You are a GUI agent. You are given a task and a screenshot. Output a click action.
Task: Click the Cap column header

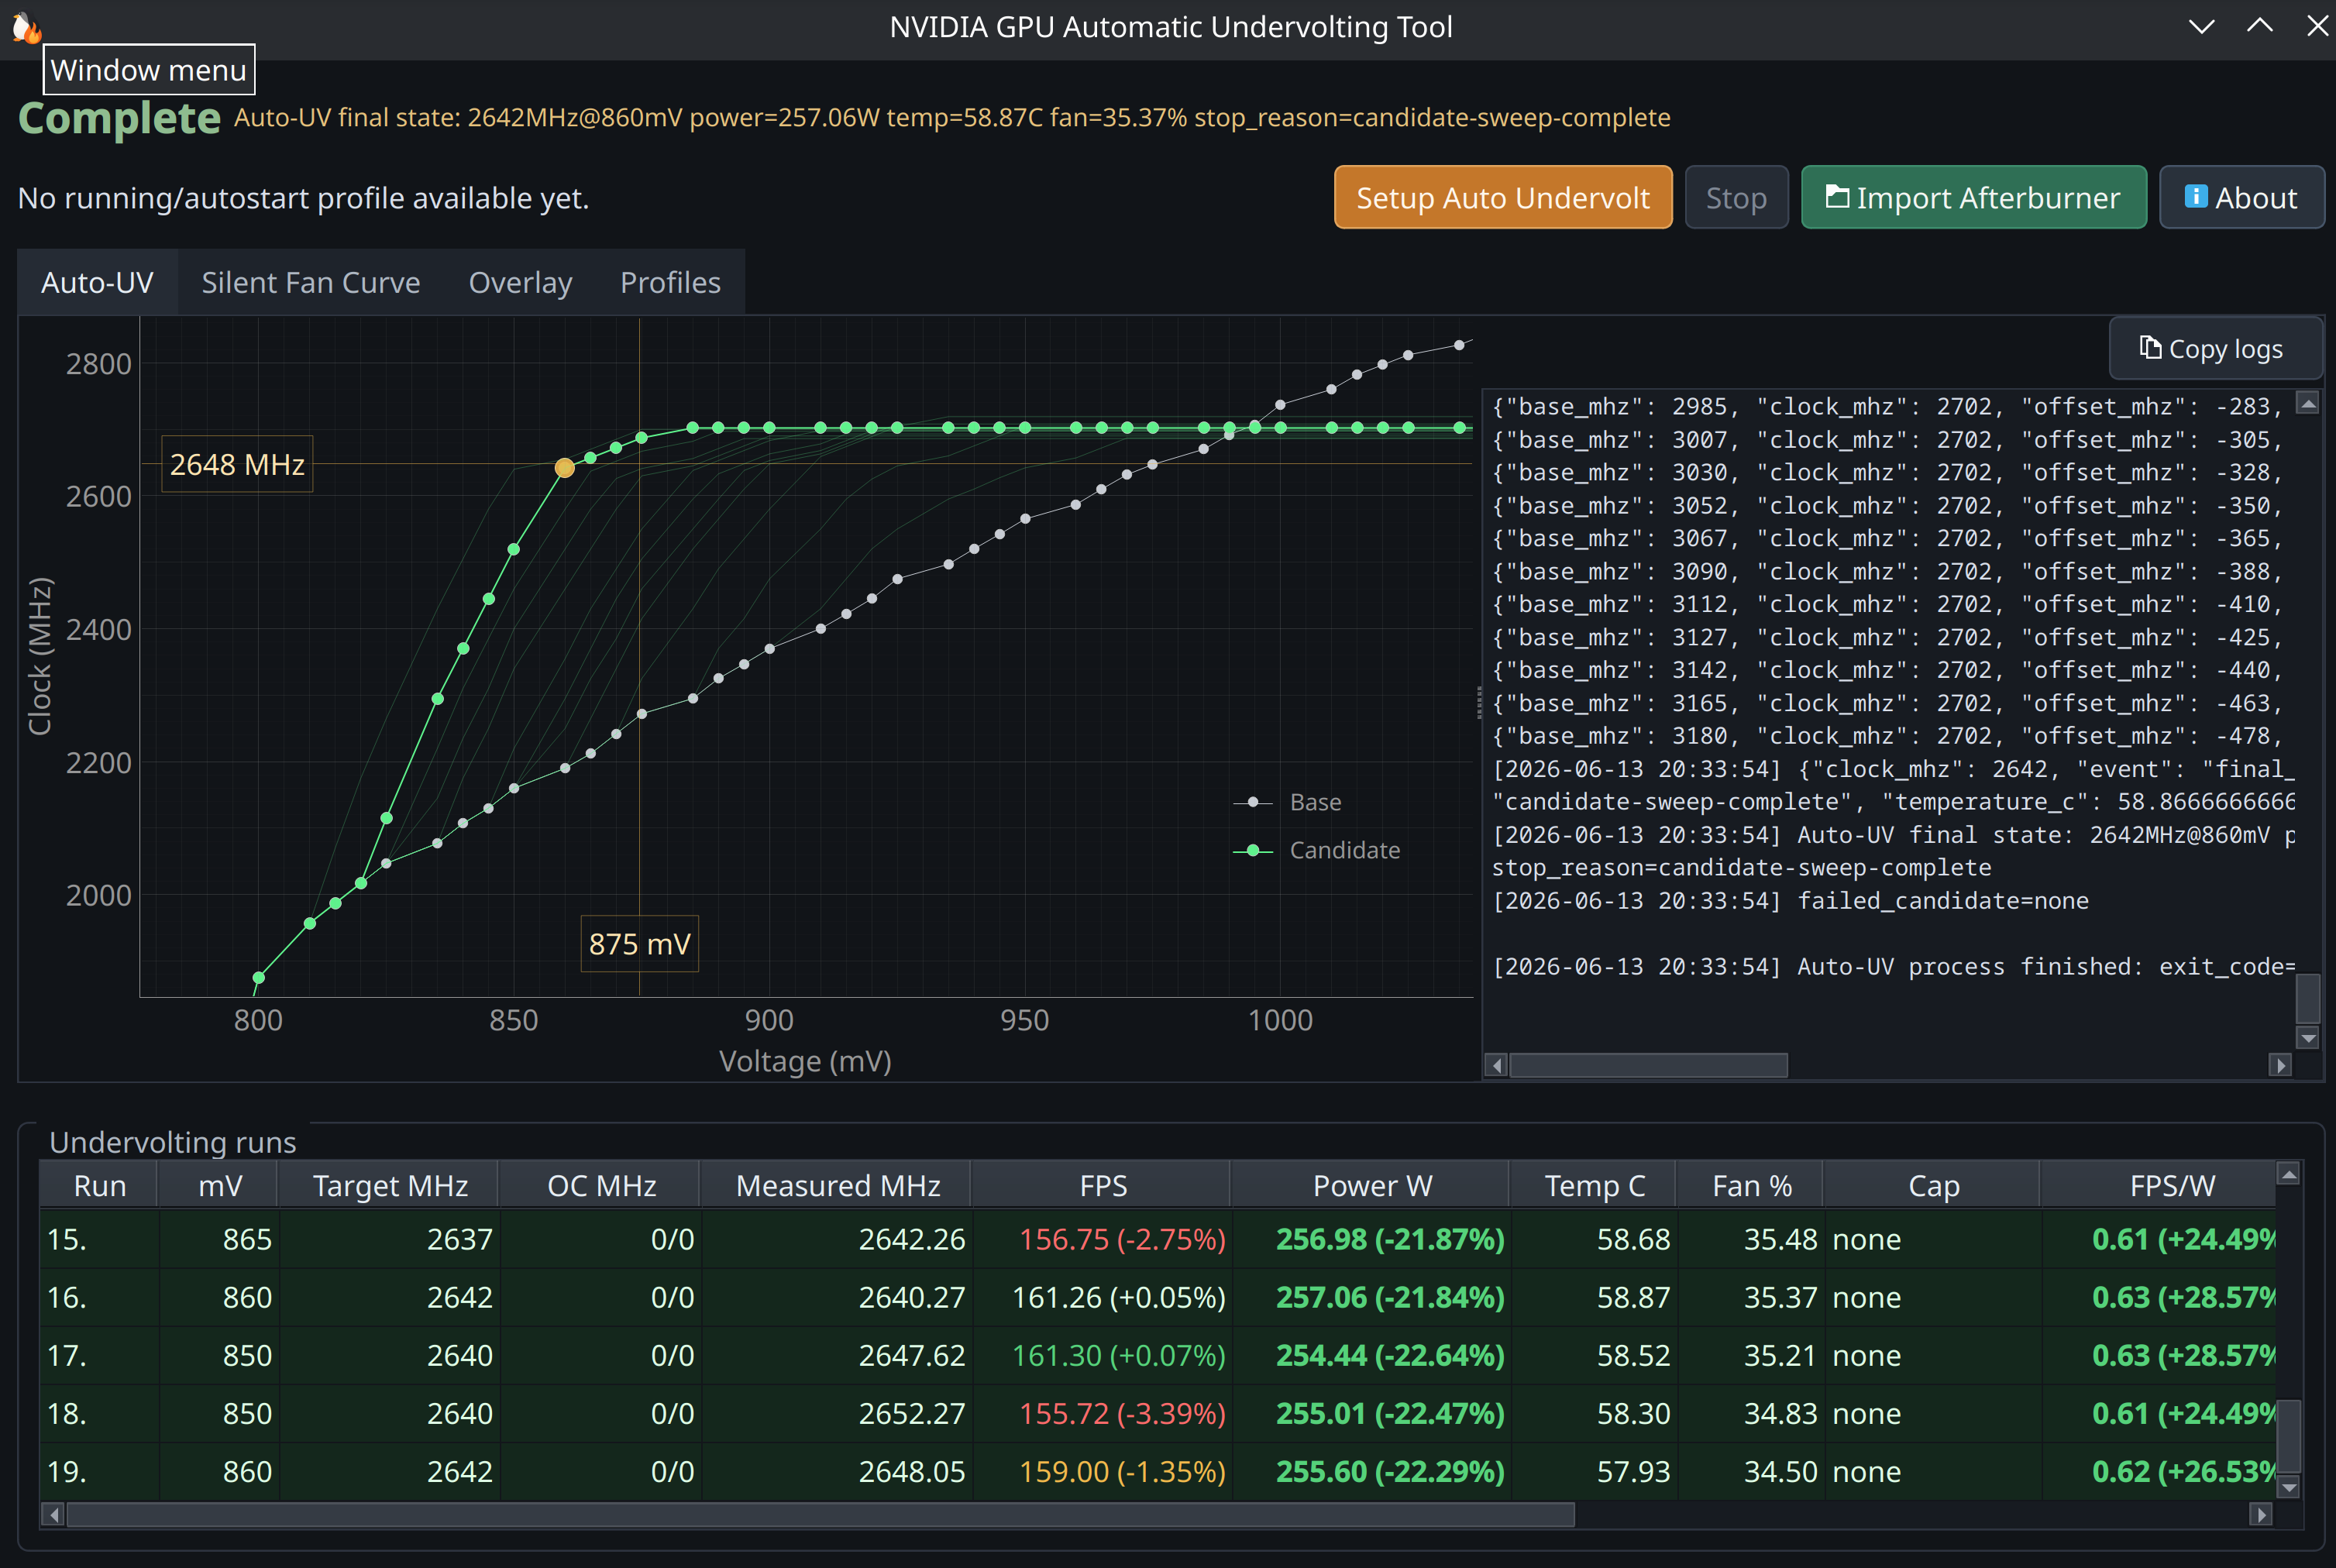[1933, 1186]
